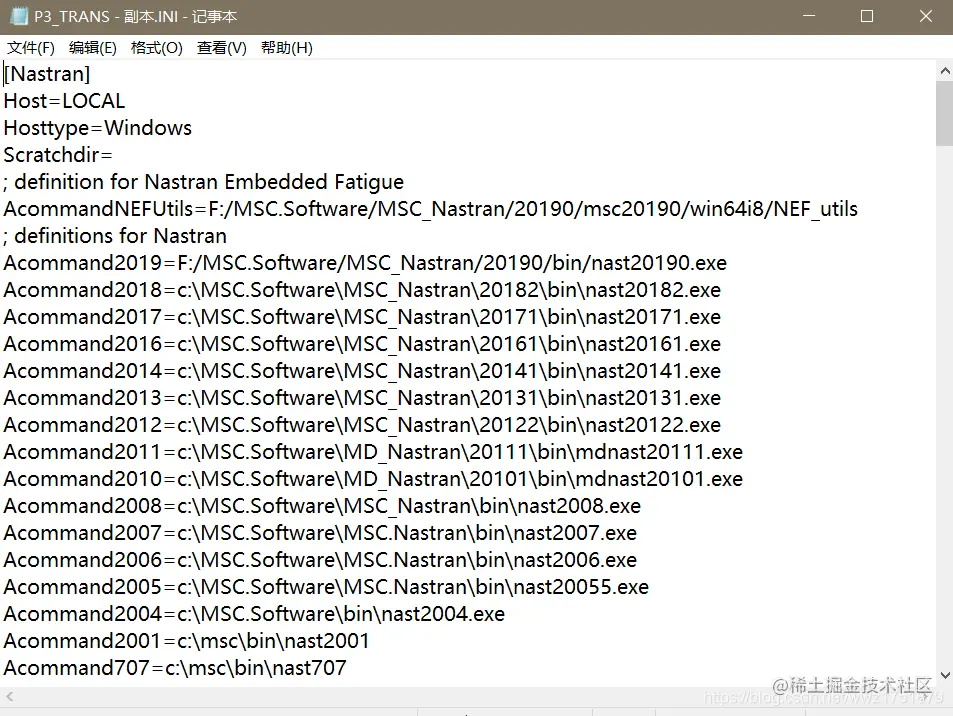Screen dimensions: 953x716
Task: Click the Acommand2017 line
Action: click(x=362, y=317)
